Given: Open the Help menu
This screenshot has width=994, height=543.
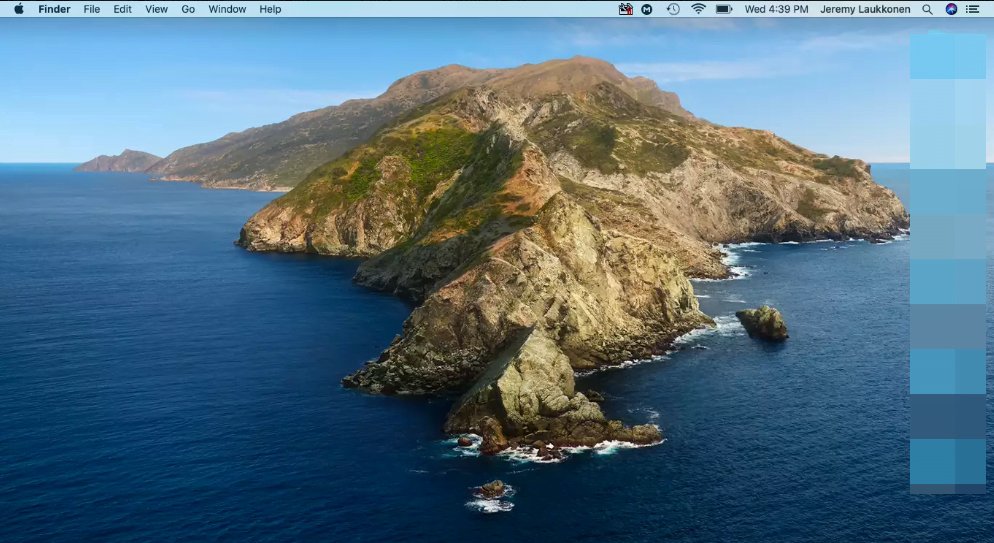Looking at the screenshot, I should 270,9.
